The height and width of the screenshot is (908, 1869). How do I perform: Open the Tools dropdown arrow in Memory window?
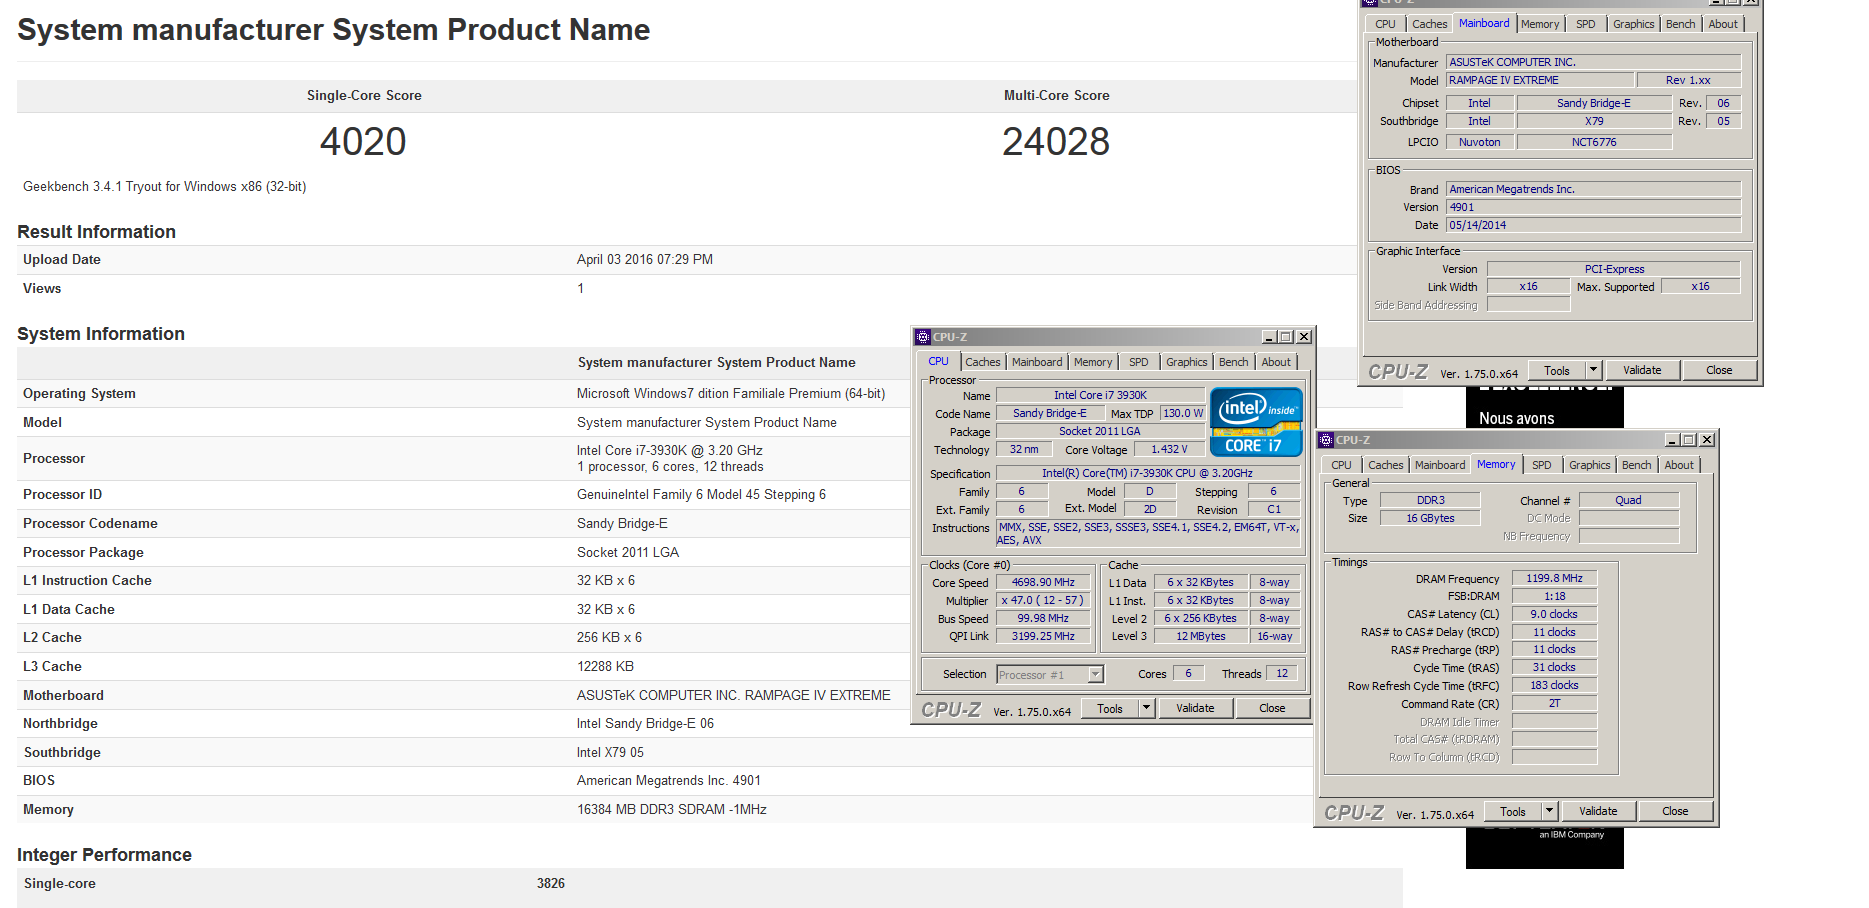pos(1550,811)
